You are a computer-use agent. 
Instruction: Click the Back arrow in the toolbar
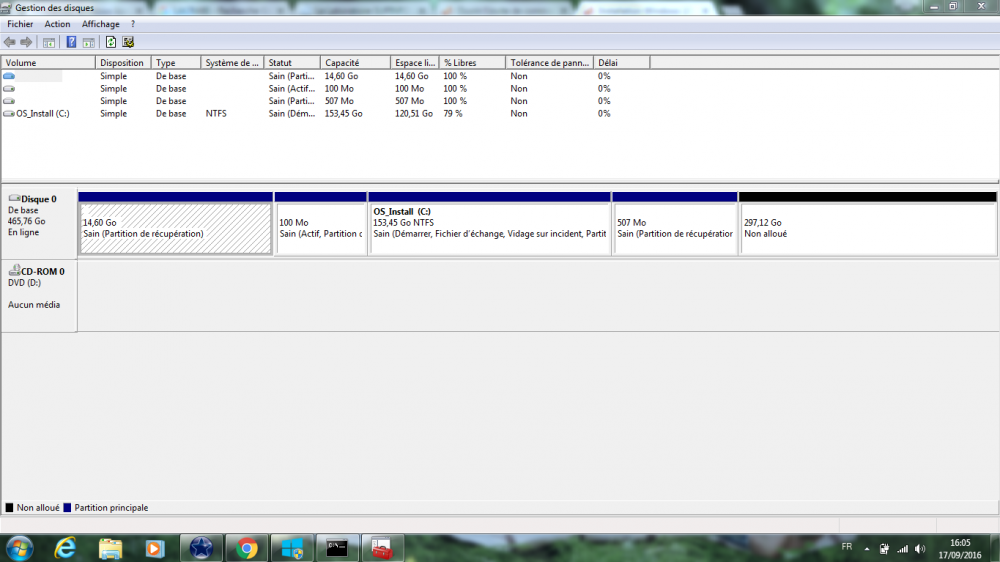[x=10, y=42]
